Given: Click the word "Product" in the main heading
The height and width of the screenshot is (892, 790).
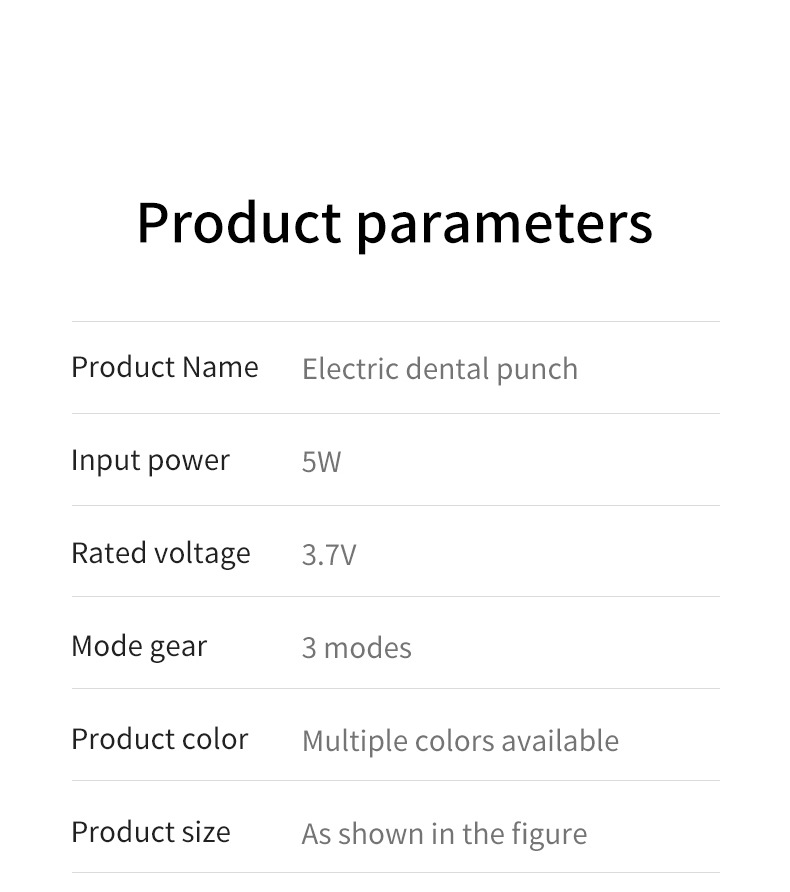Looking at the screenshot, I should tap(238, 222).
